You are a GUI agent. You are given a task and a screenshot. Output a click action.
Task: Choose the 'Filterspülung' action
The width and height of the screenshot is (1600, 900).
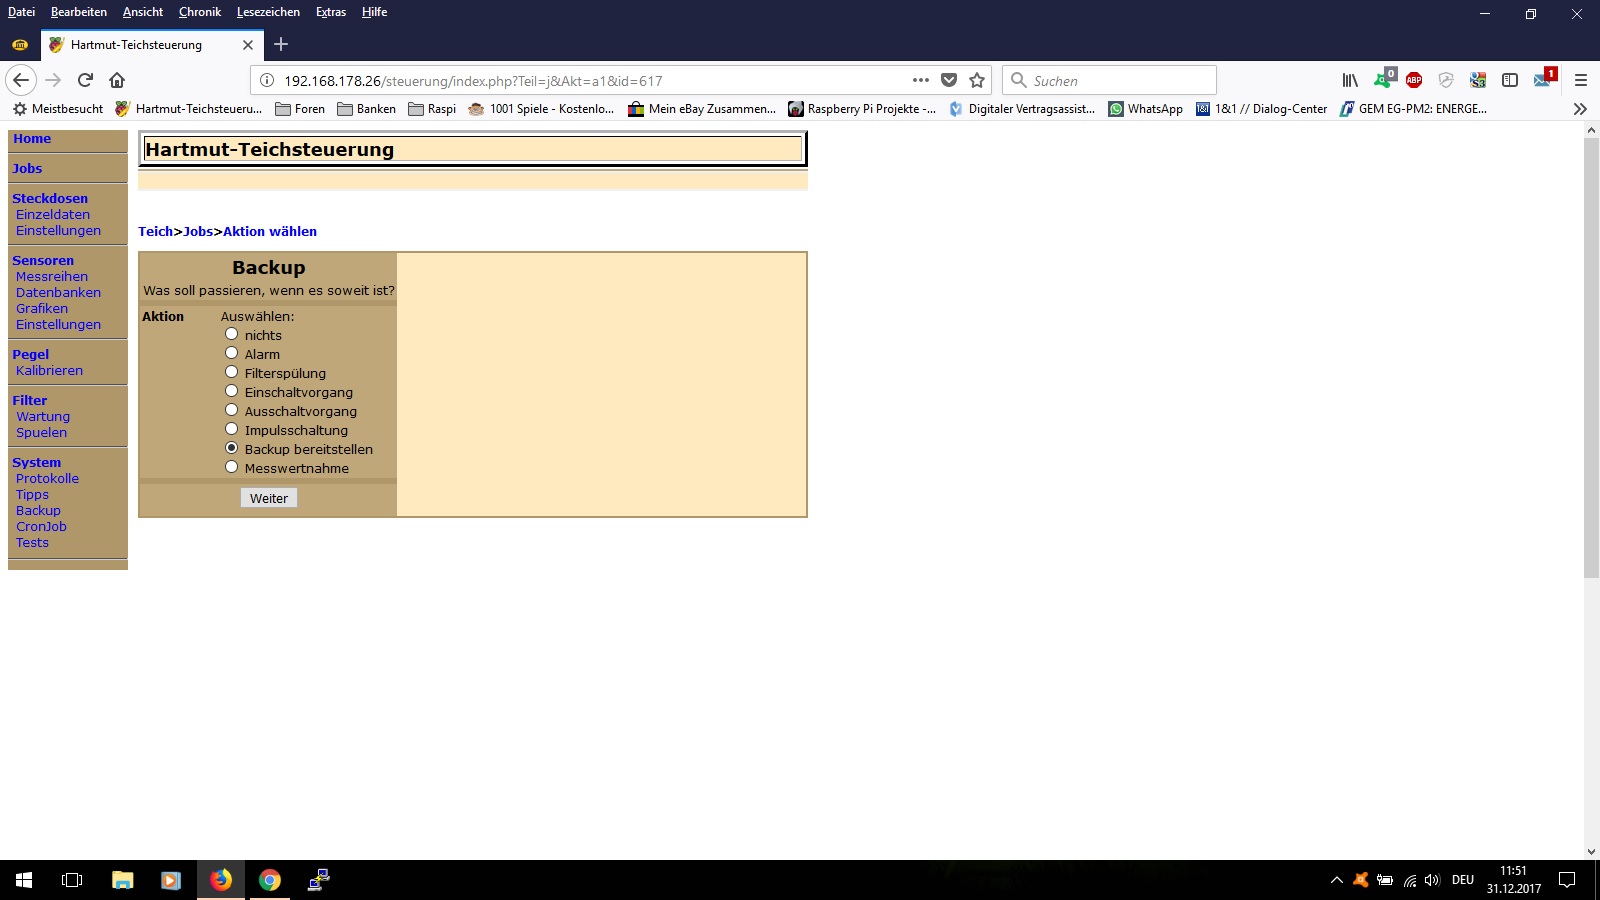point(232,372)
